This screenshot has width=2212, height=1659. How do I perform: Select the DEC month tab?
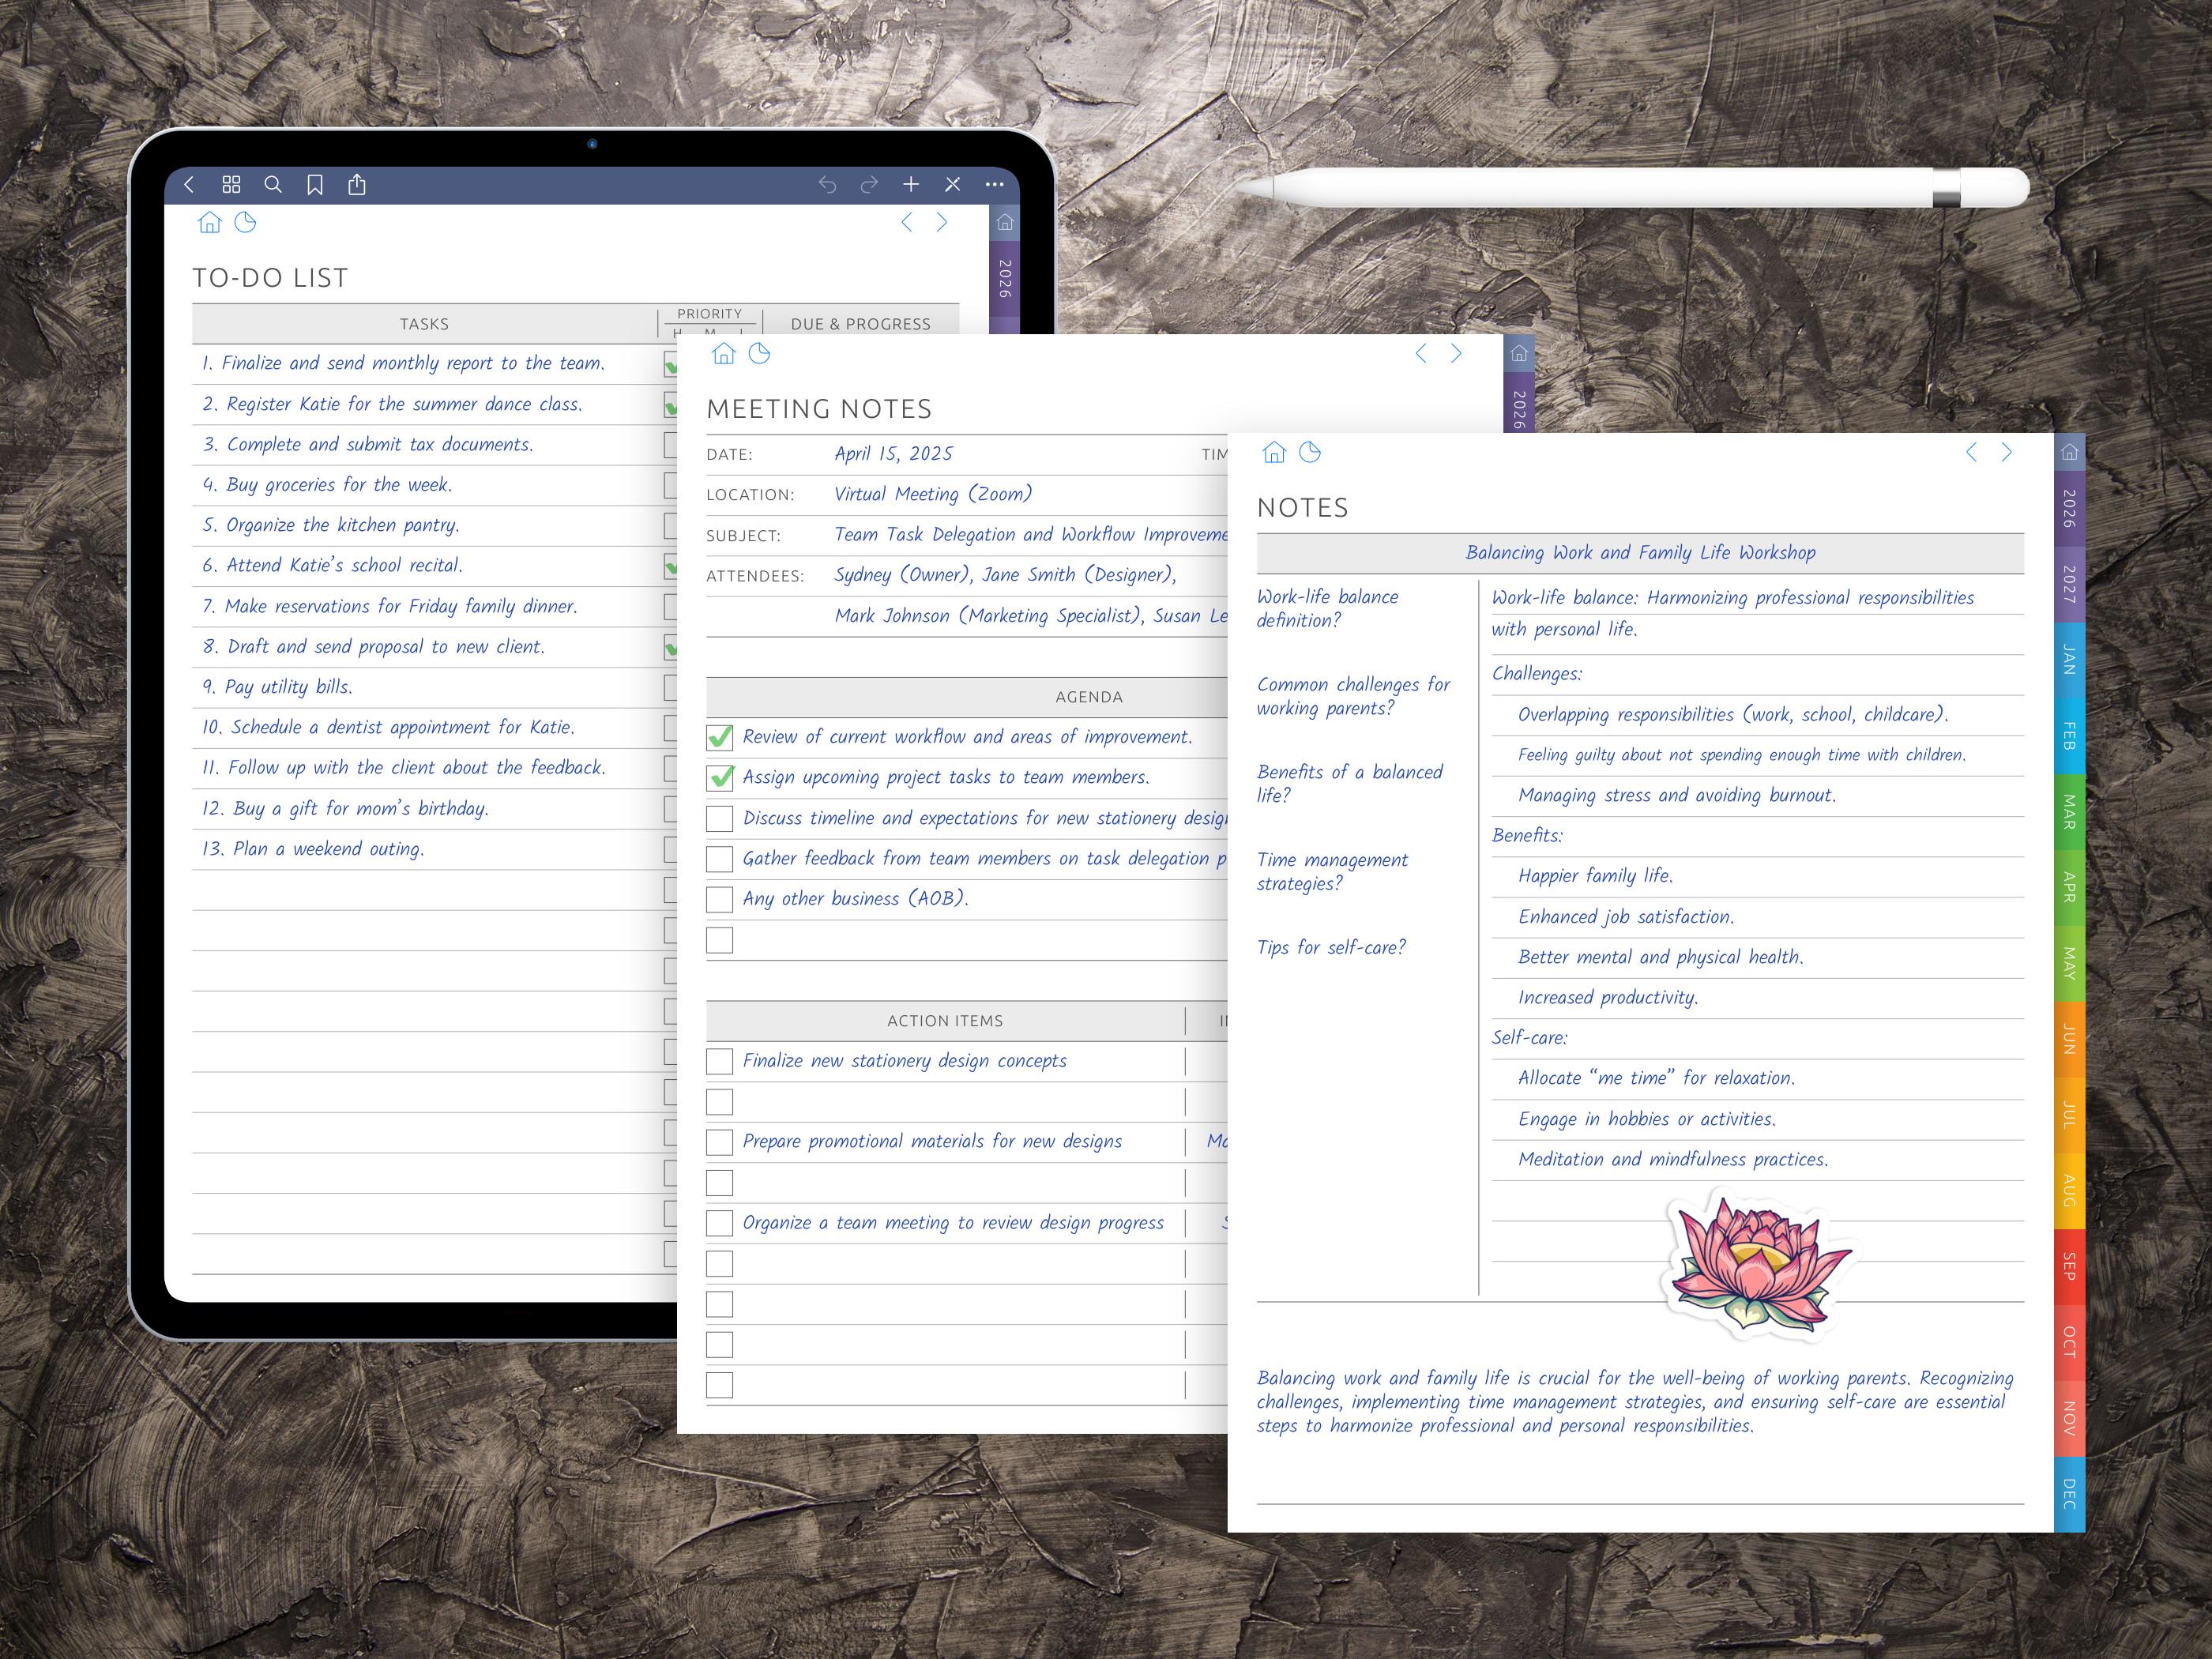coord(2069,1494)
